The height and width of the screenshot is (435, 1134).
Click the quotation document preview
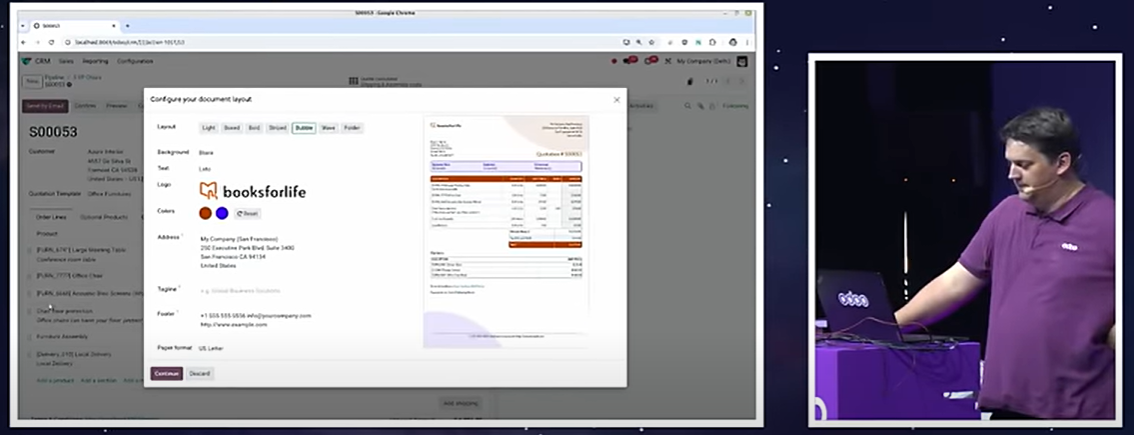click(506, 232)
